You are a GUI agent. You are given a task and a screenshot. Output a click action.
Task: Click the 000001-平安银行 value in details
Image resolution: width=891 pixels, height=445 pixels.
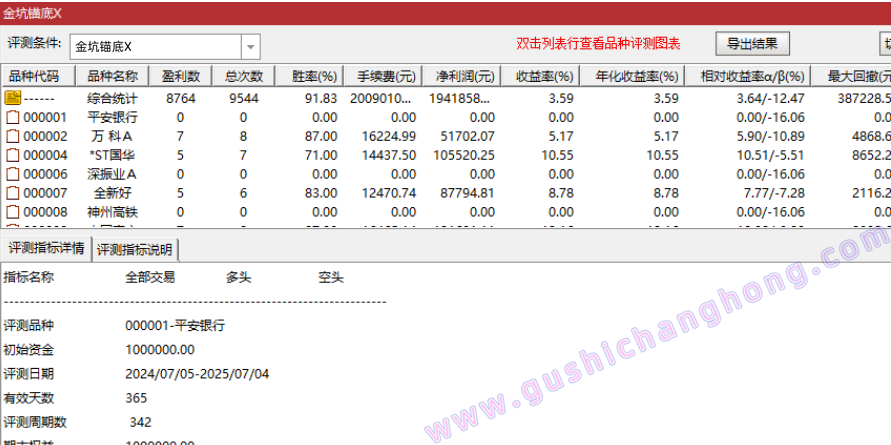click(175, 326)
